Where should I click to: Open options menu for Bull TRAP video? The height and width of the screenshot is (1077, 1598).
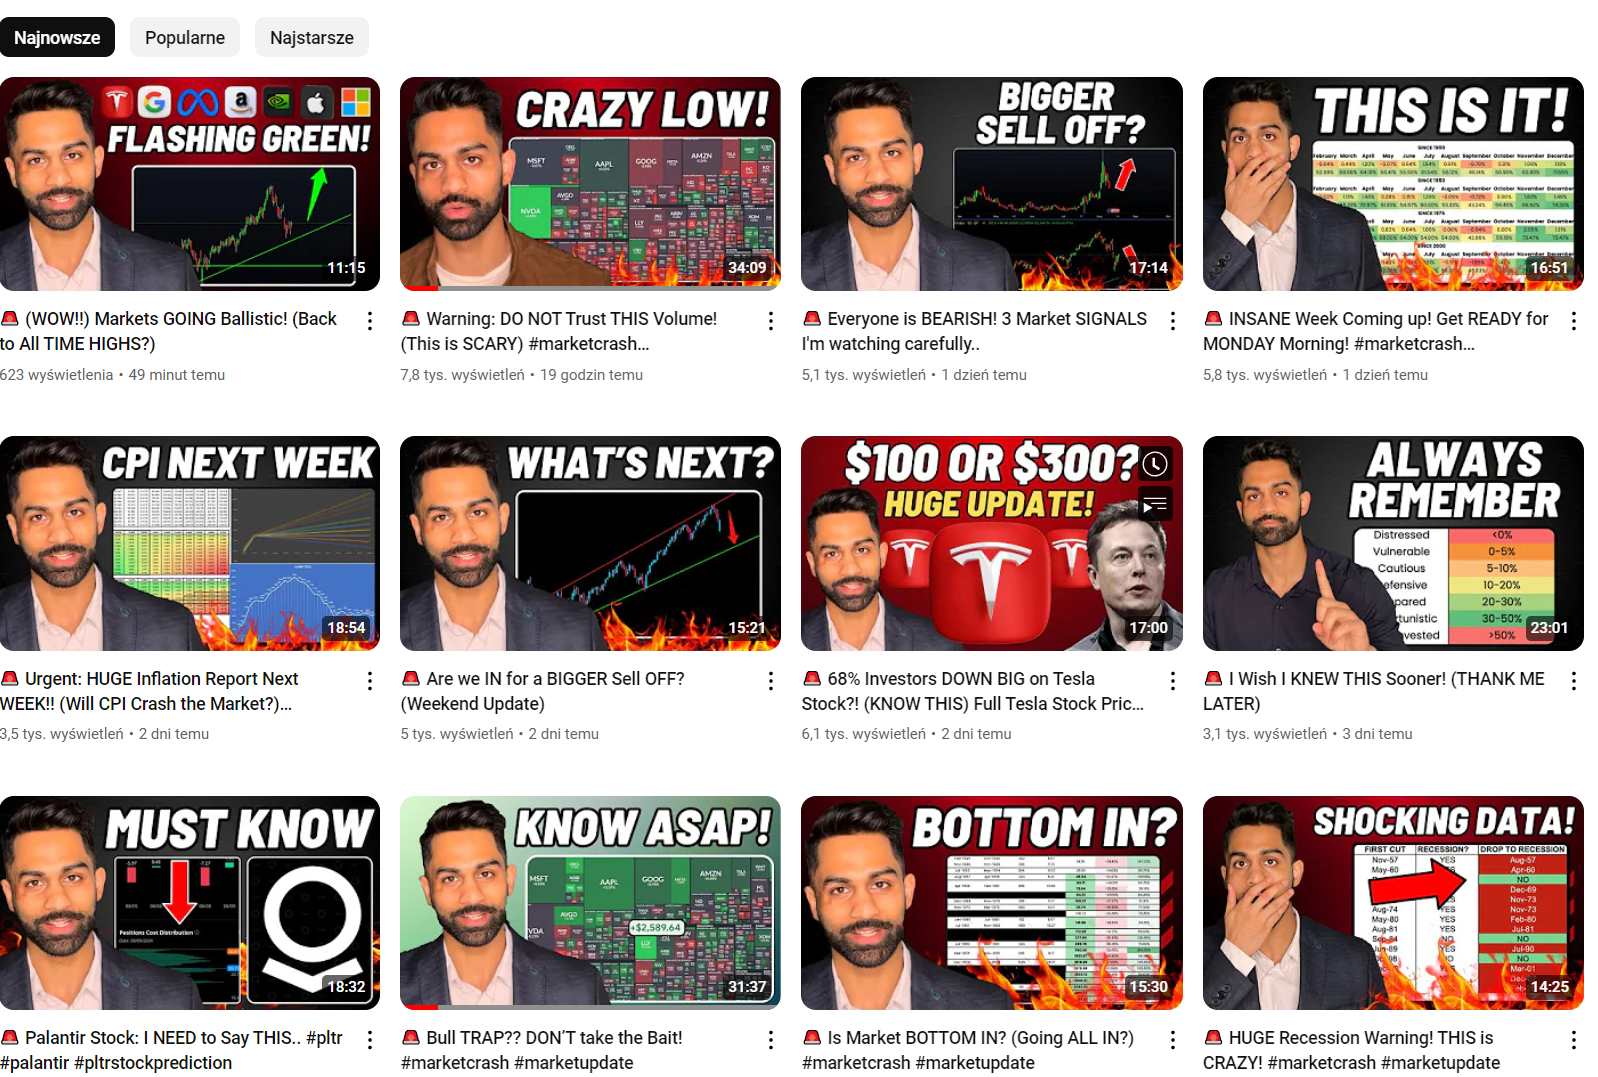[x=771, y=1040]
